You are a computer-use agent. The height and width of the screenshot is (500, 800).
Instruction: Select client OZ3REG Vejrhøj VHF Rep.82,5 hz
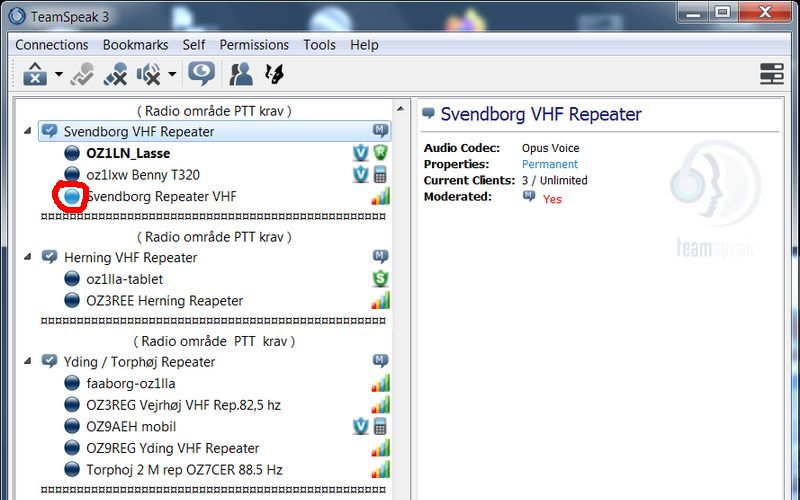point(184,405)
